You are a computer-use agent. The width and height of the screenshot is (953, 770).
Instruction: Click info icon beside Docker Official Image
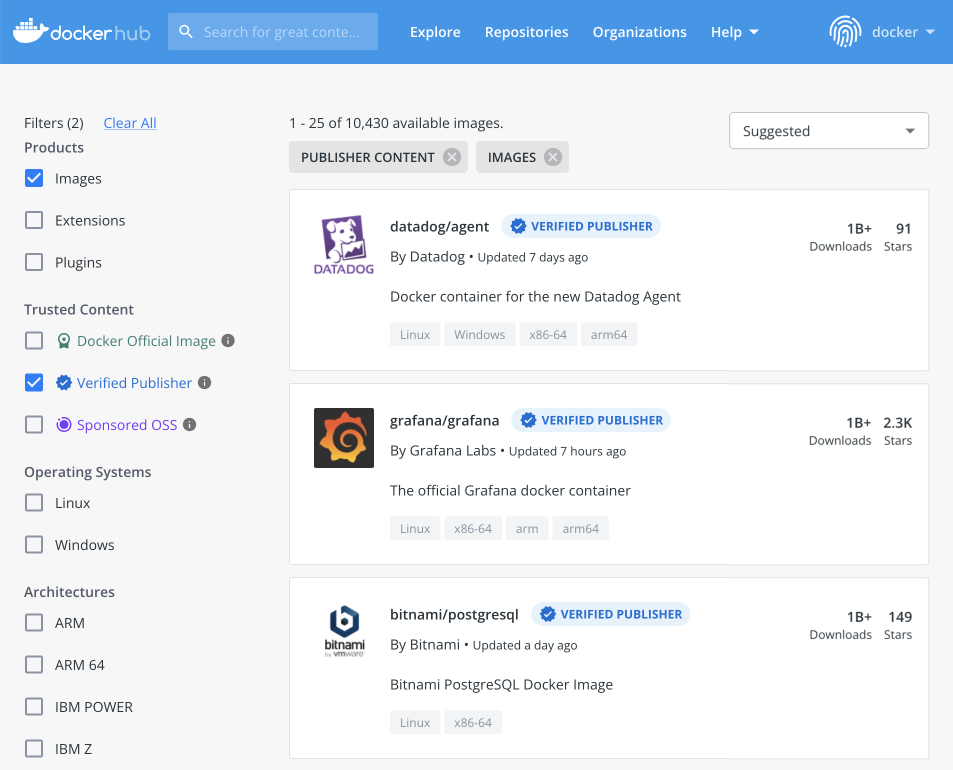click(228, 341)
